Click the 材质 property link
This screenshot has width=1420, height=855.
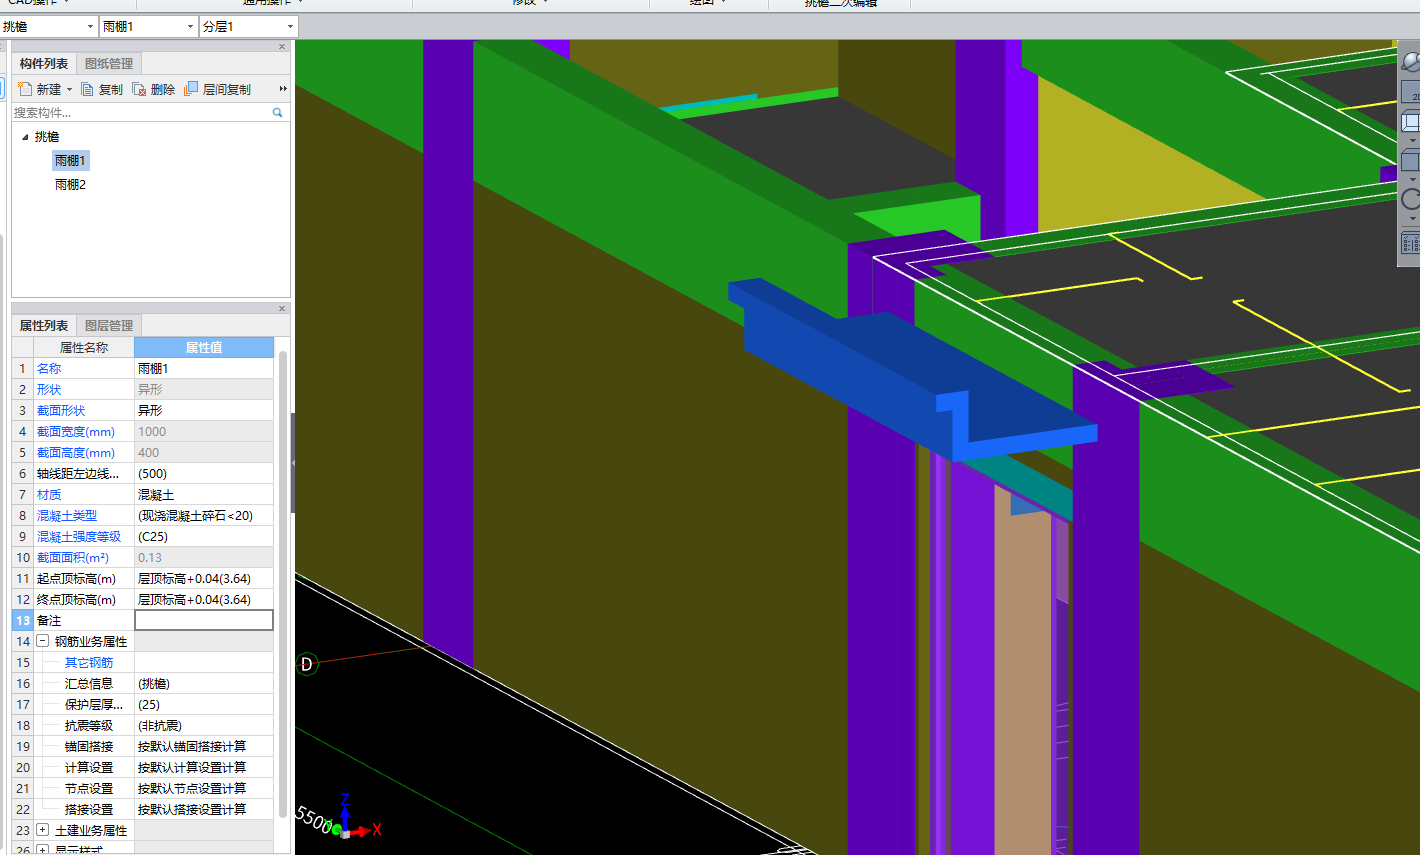point(49,495)
